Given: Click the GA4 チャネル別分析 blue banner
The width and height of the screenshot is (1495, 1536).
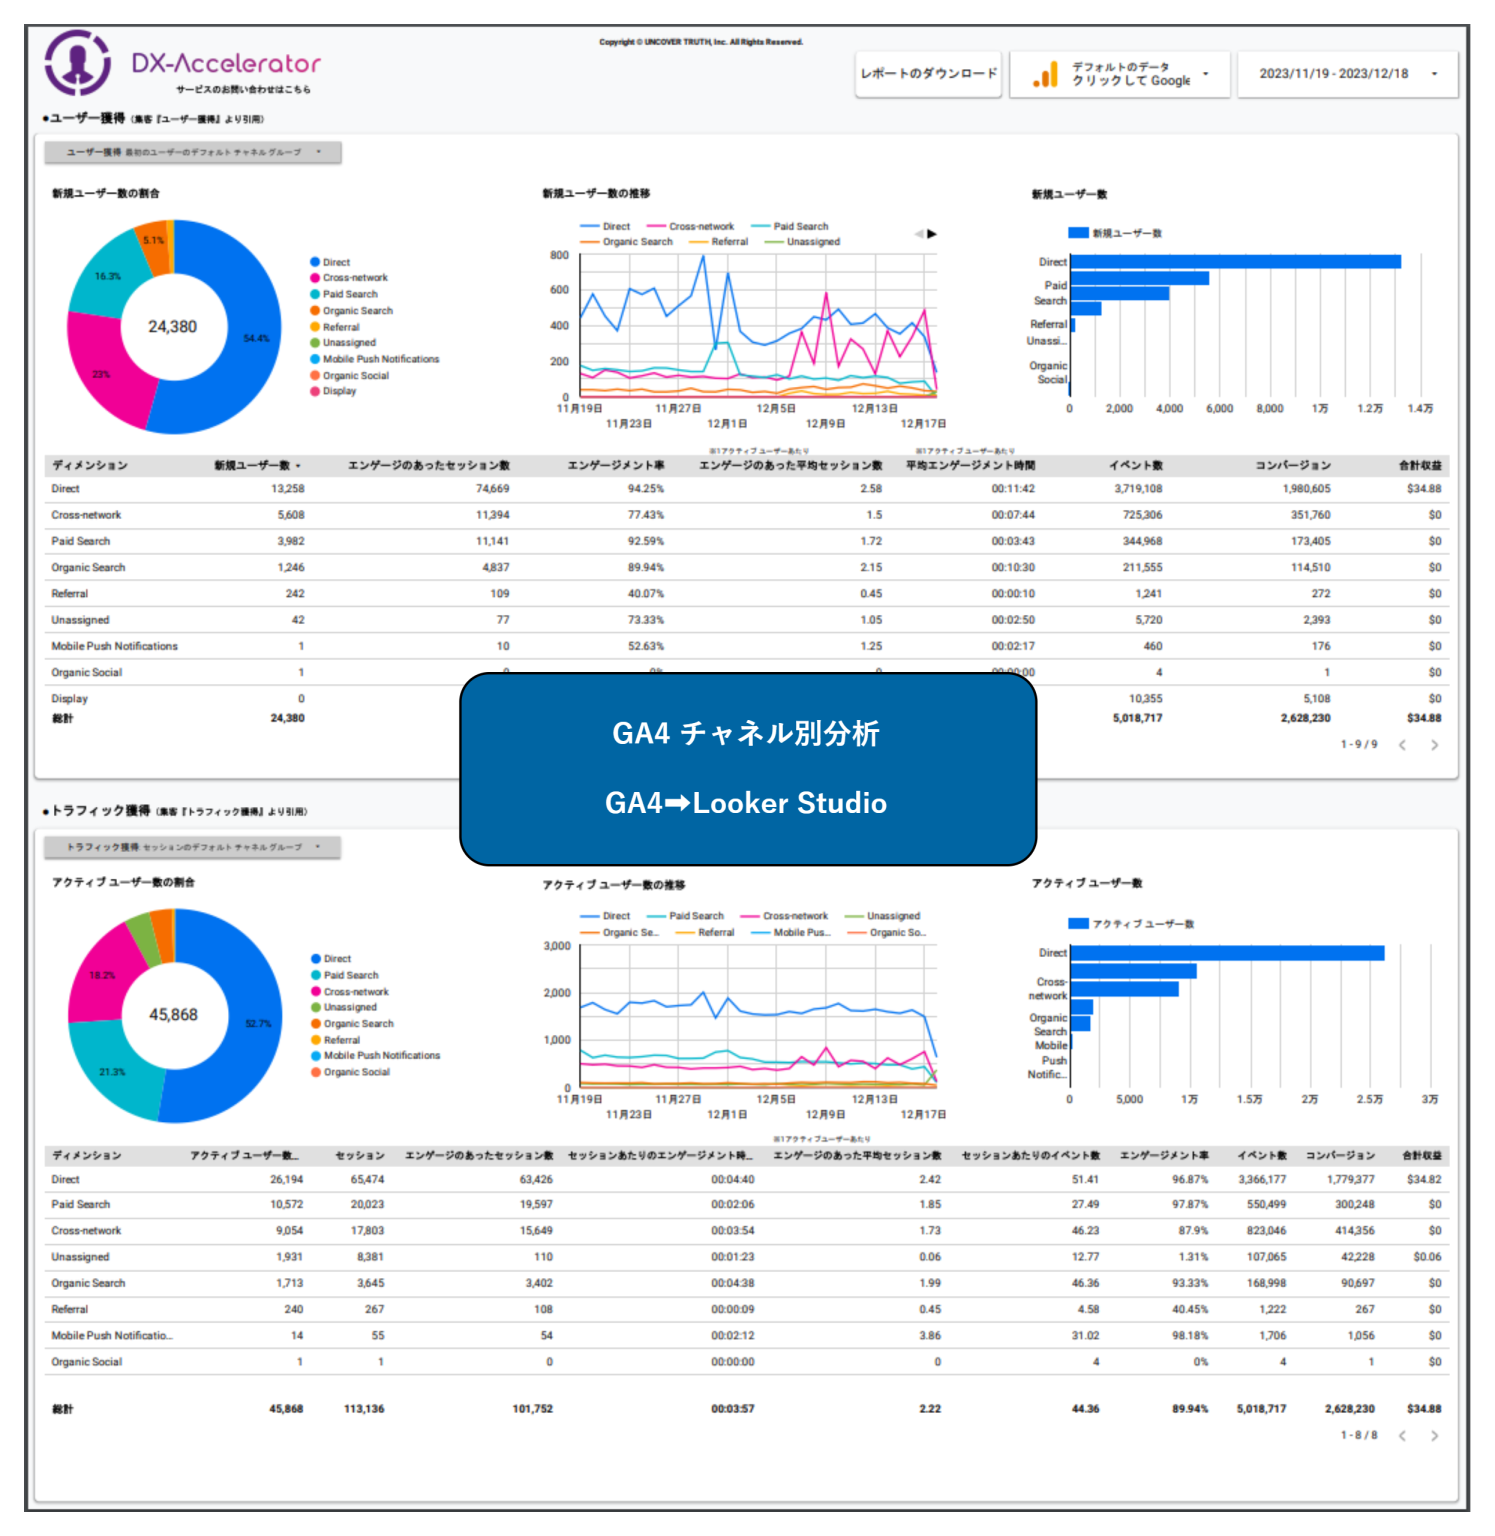Looking at the screenshot, I should [x=747, y=768].
